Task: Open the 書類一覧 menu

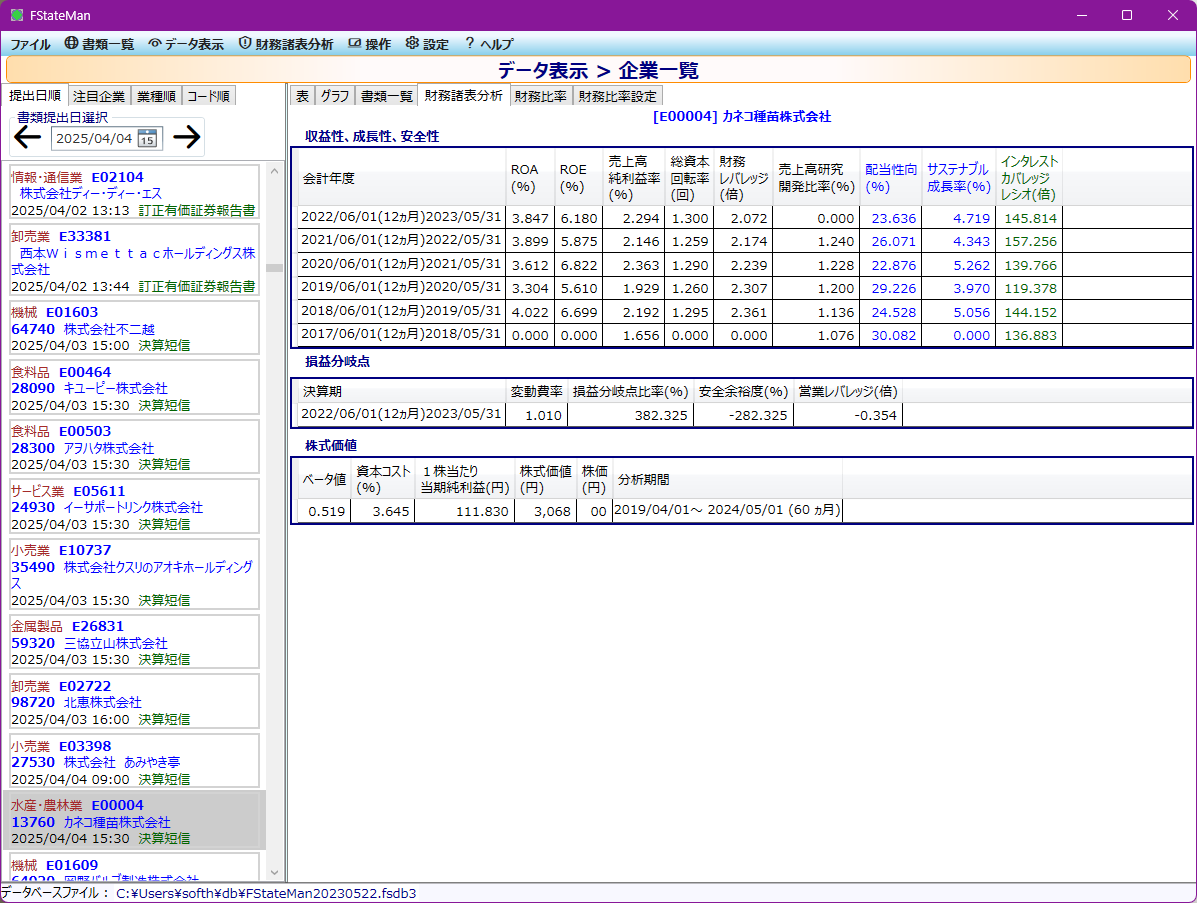Action: (99, 44)
